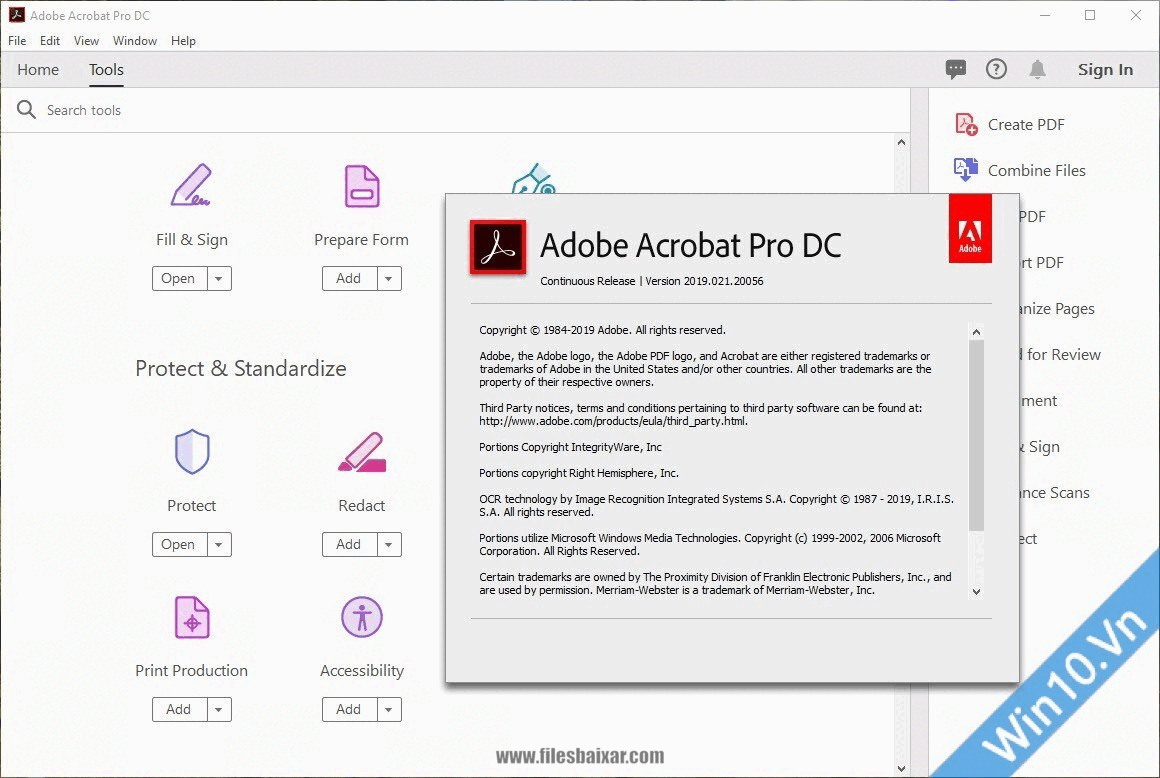The image size is (1160, 778).
Task: Click the Add button under Redact
Action: pos(349,544)
